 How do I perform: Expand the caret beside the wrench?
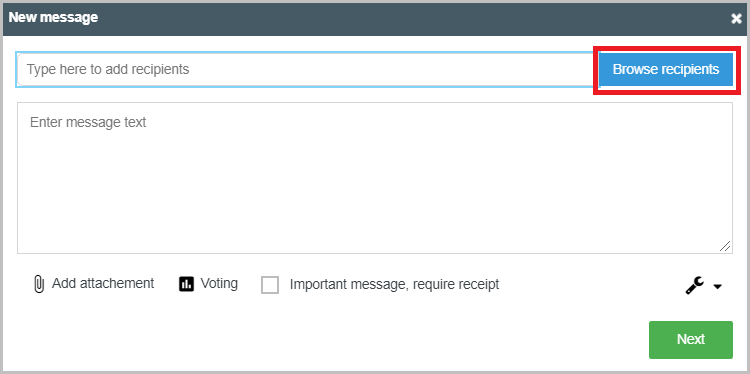[717, 286]
